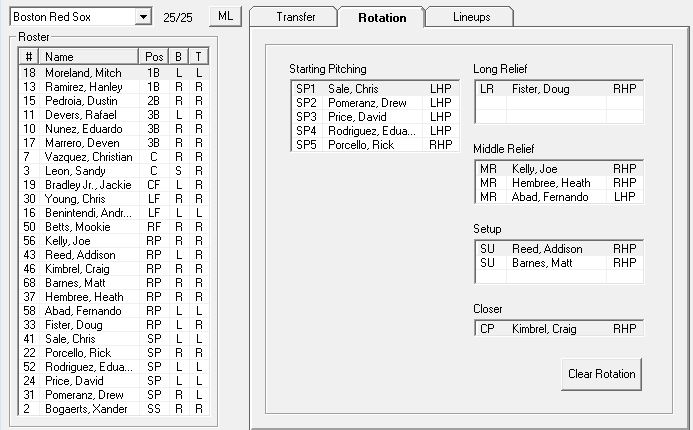This screenshot has height=430, width=693.
Task: Select the Rotation tab
Action: tap(382, 17)
